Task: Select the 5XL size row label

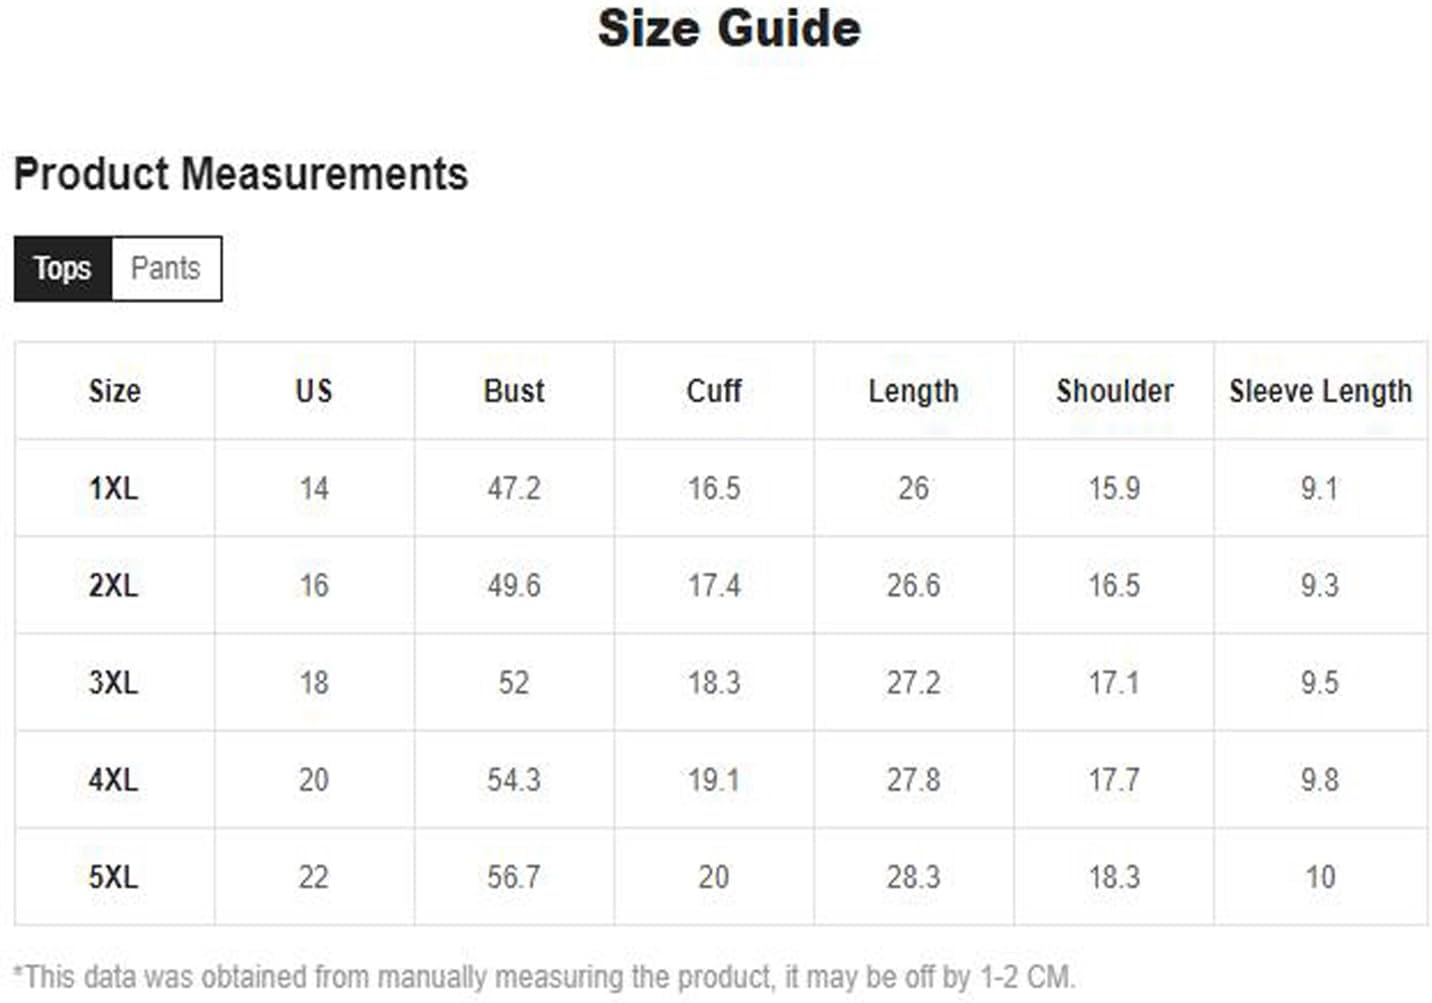Action: pyautogui.click(x=114, y=877)
